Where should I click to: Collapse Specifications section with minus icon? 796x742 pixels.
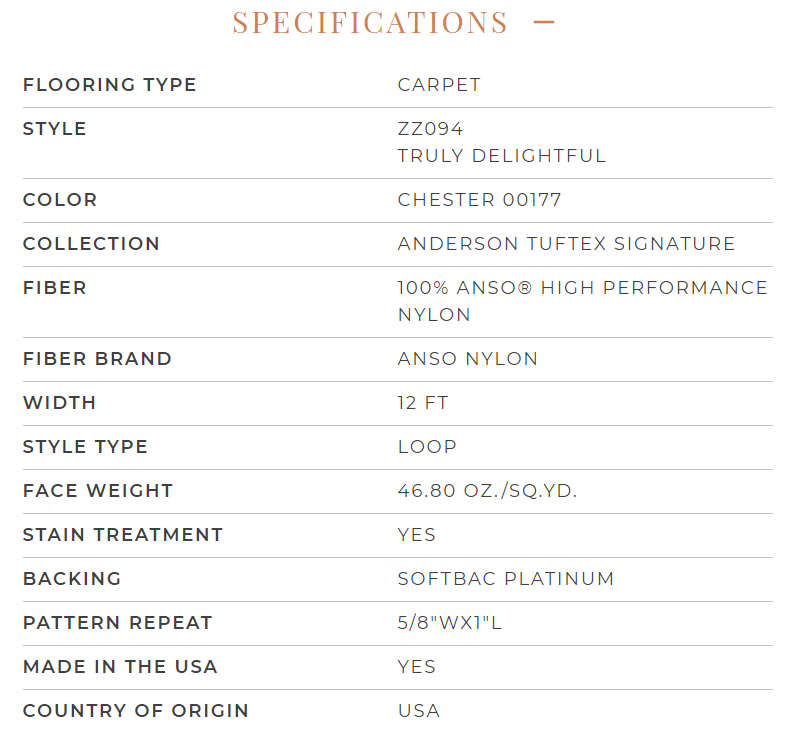(x=544, y=22)
